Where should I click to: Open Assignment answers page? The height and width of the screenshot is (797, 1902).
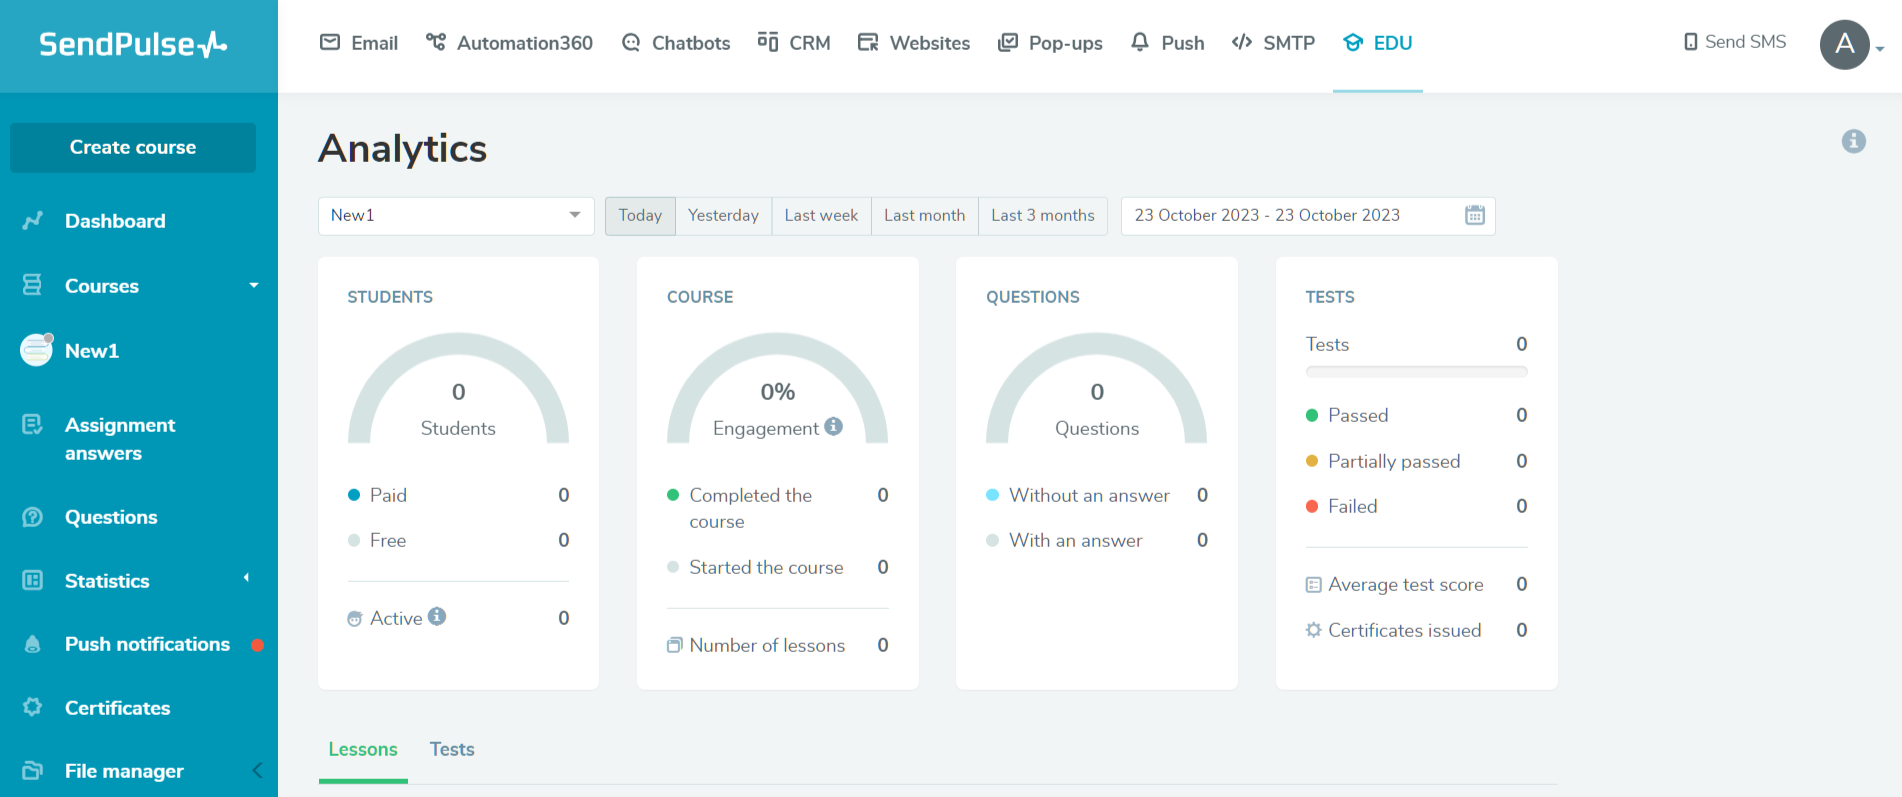click(120, 439)
